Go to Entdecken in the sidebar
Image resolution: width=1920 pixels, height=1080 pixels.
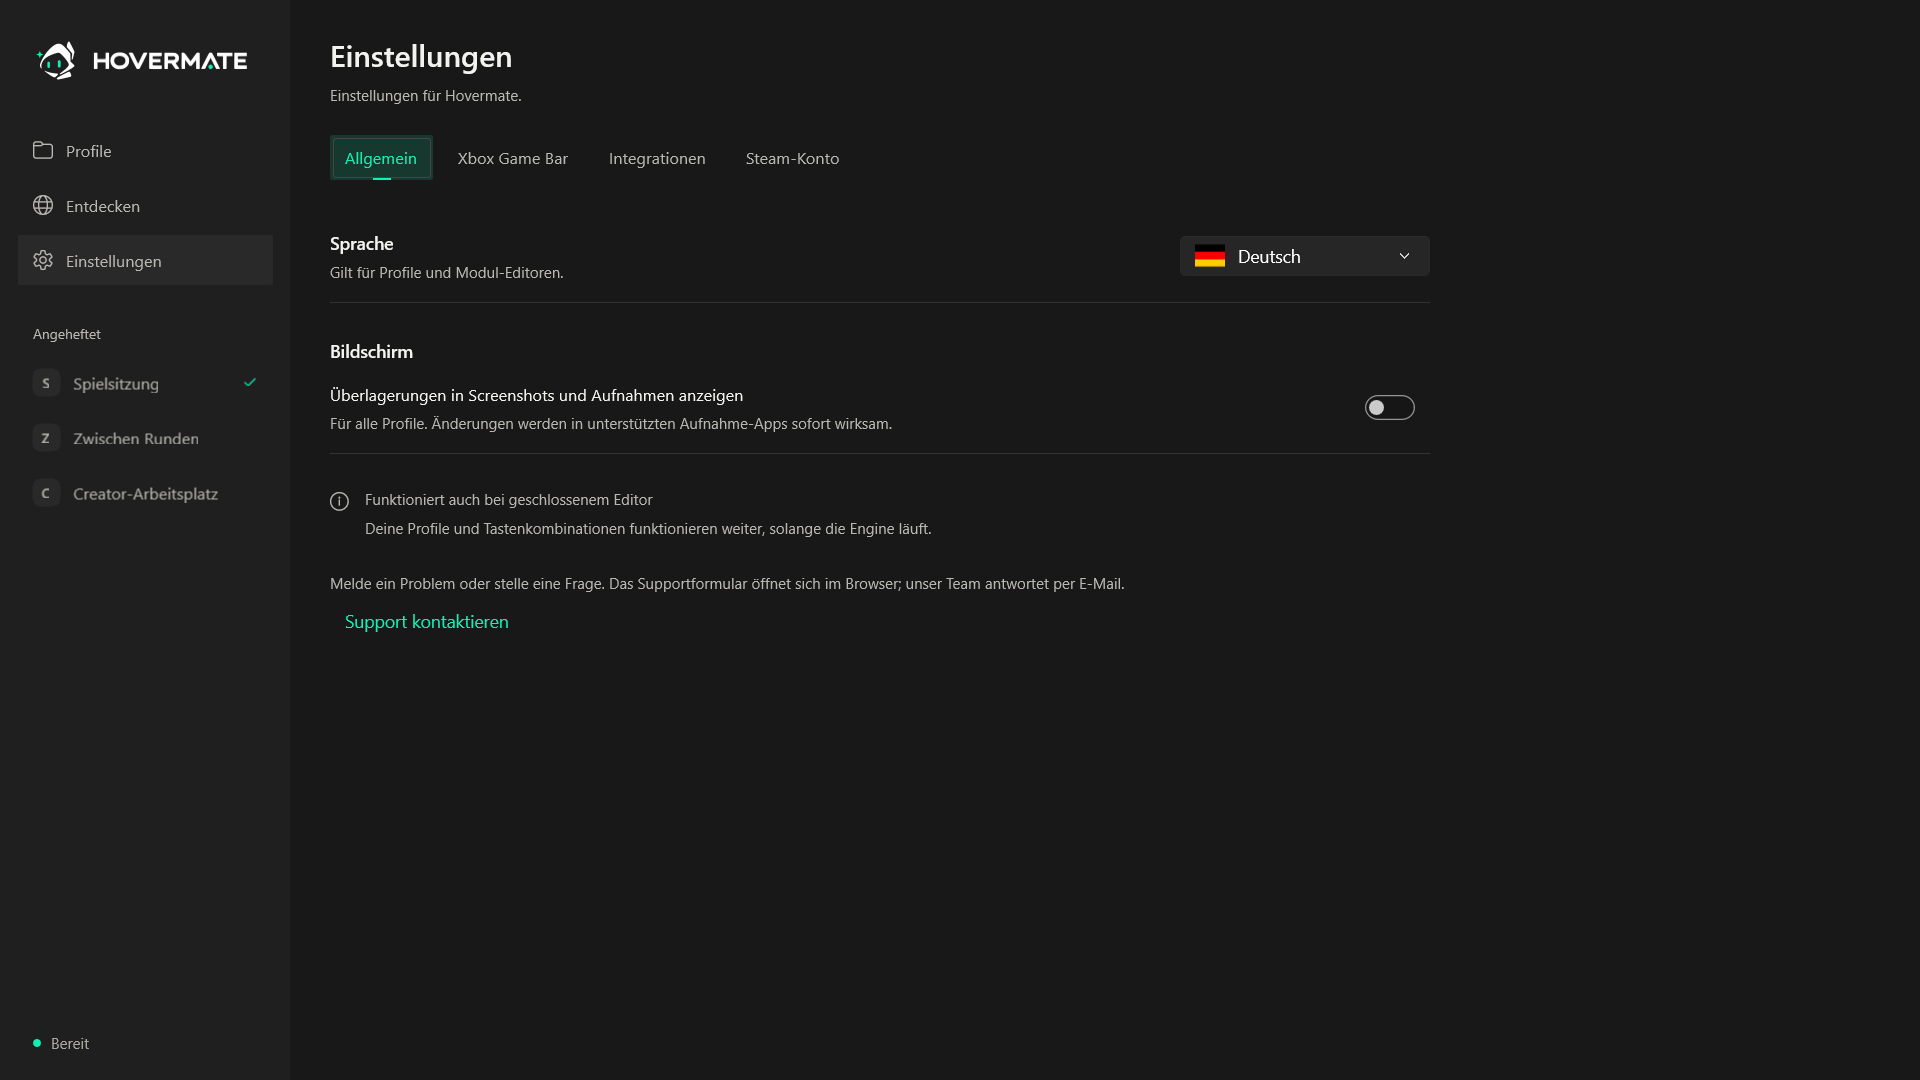pyautogui.click(x=145, y=205)
